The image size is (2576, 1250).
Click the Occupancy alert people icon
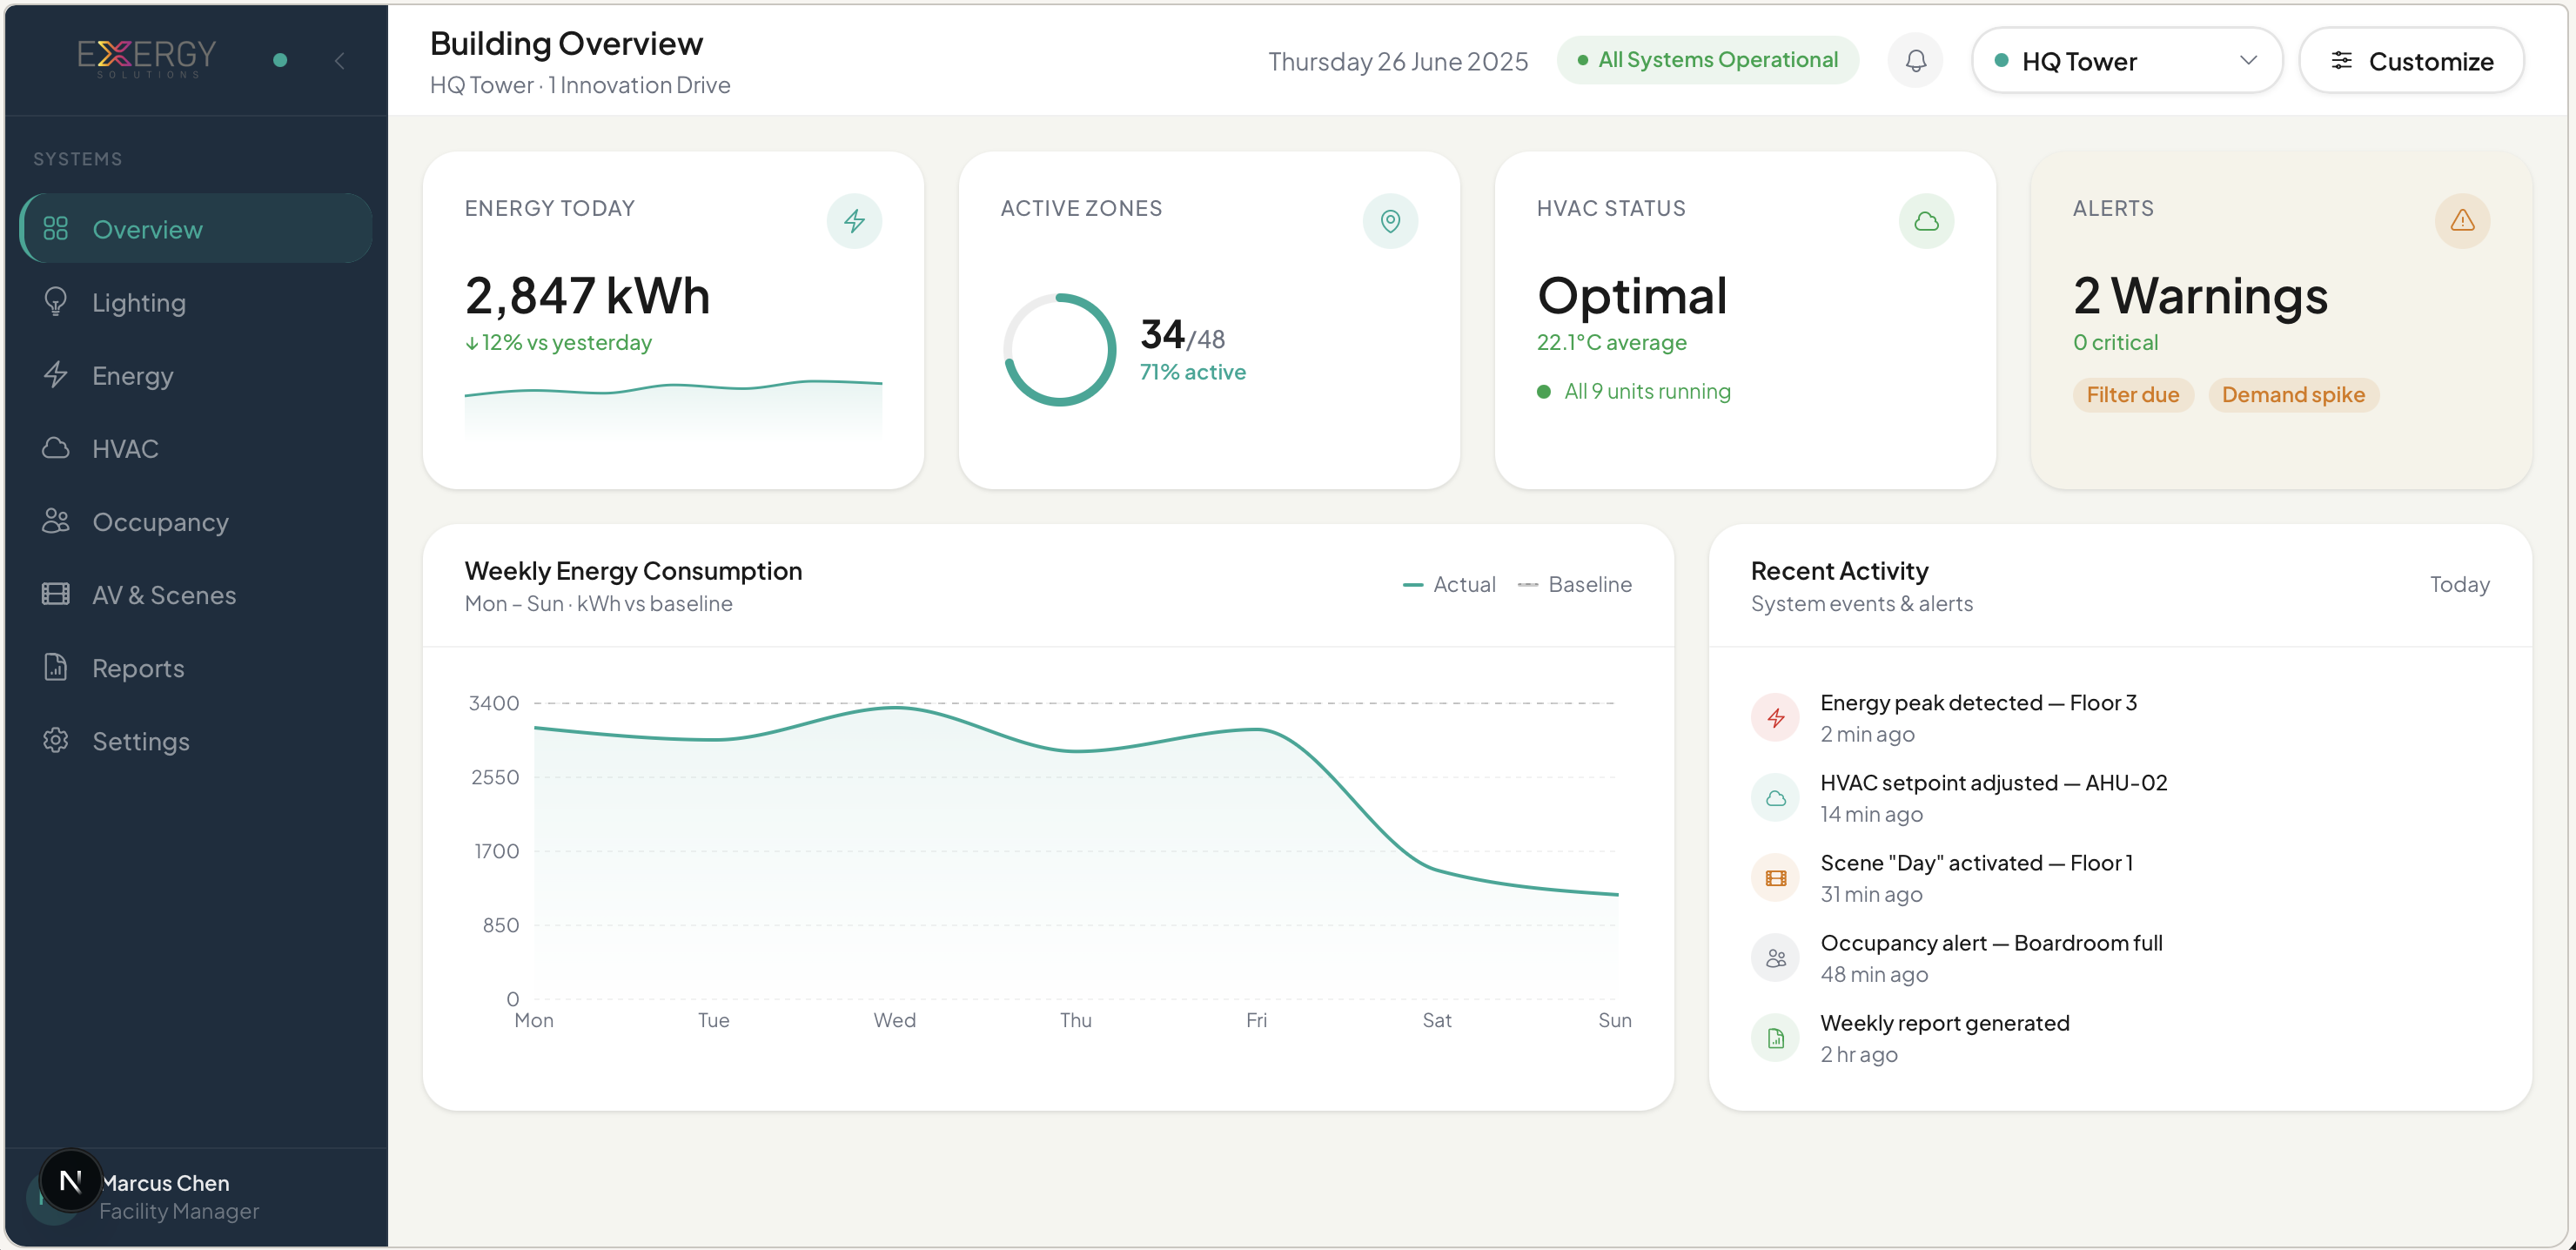1775,958
